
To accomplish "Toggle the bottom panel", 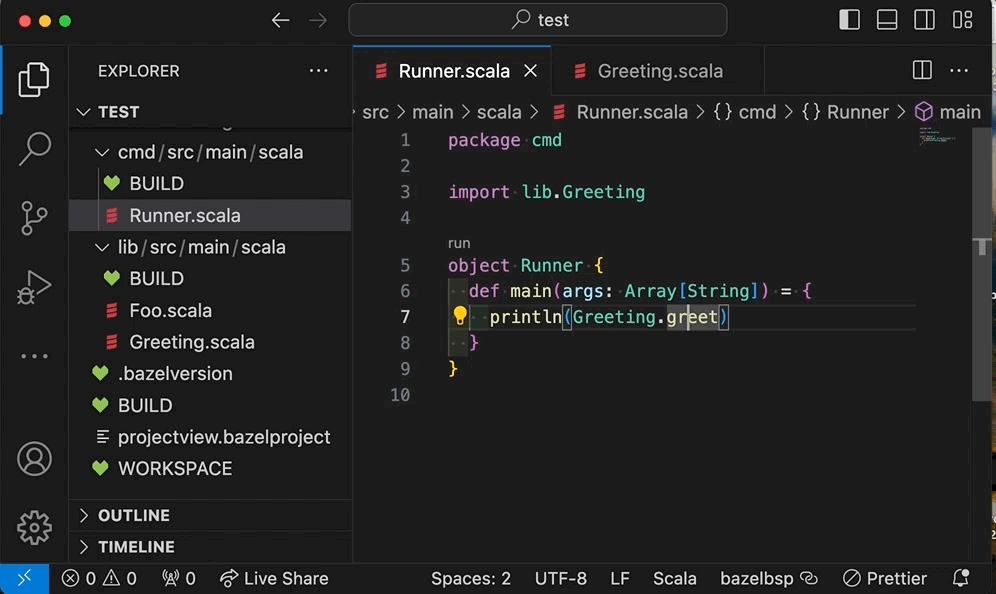I will (x=887, y=20).
